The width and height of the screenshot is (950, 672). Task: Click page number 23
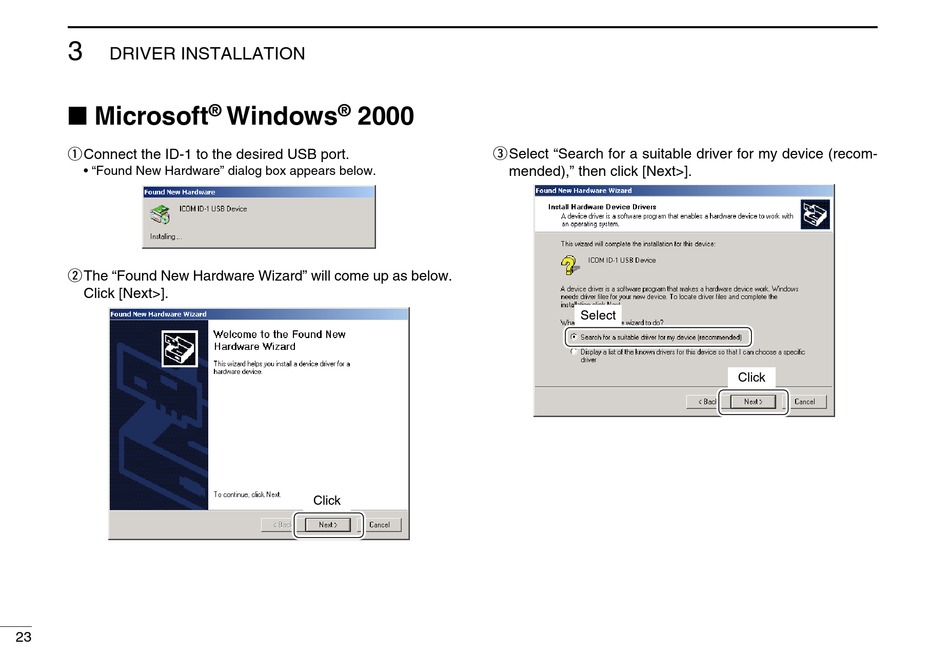23,637
